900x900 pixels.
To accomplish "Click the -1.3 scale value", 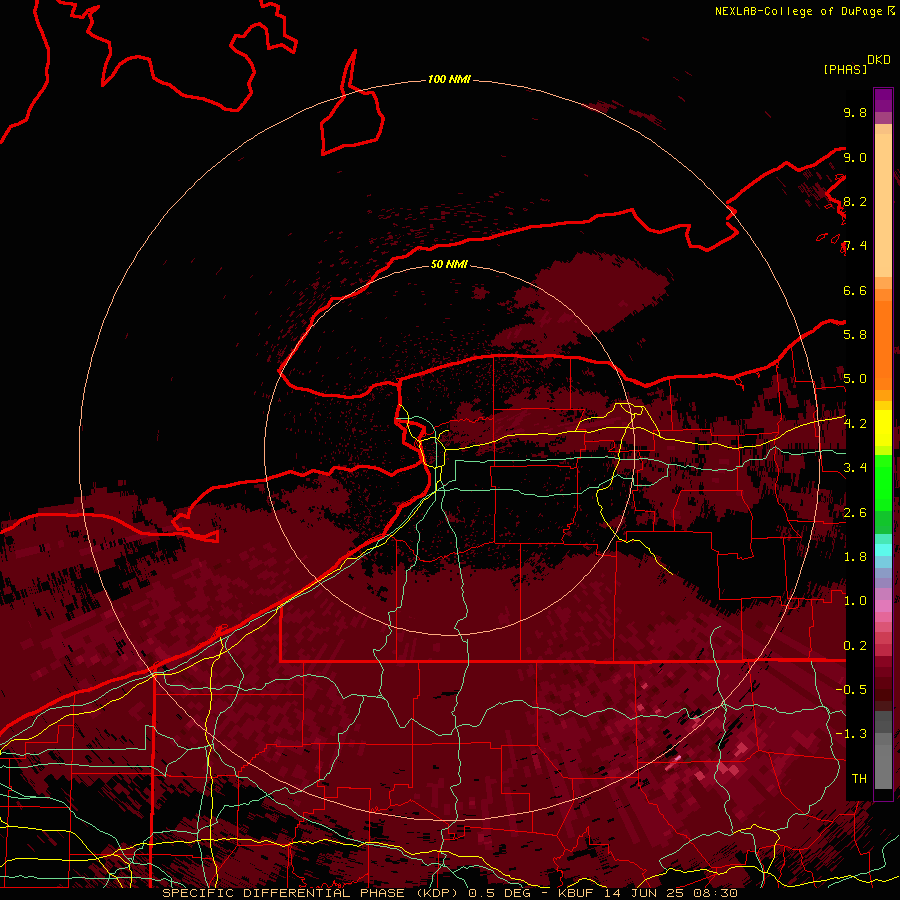I will pyautogui.click(x=852, y=734).
